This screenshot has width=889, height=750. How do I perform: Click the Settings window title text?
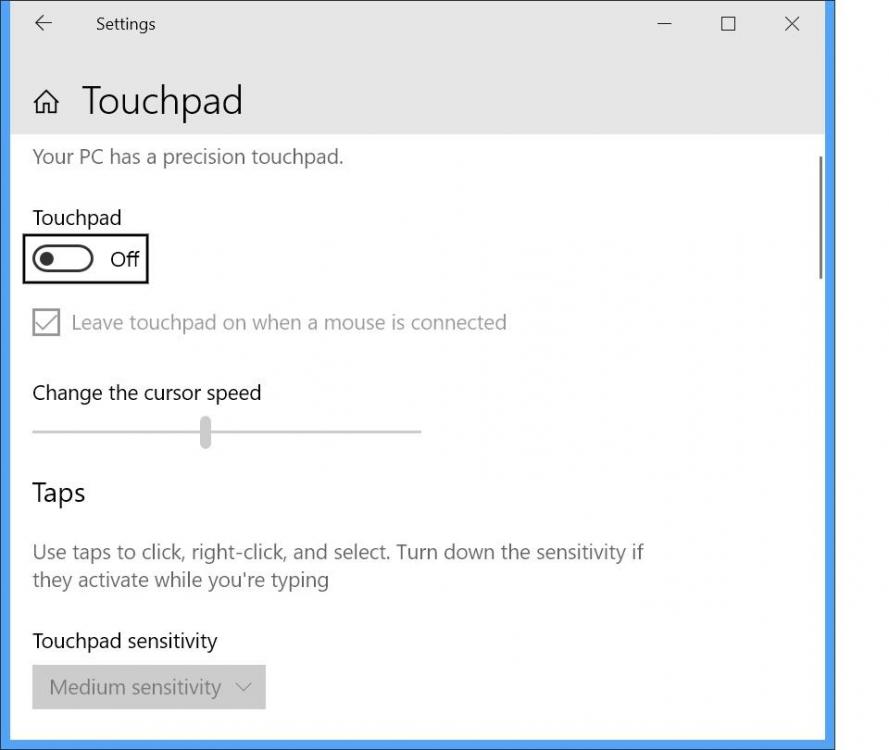coord(126,24)
